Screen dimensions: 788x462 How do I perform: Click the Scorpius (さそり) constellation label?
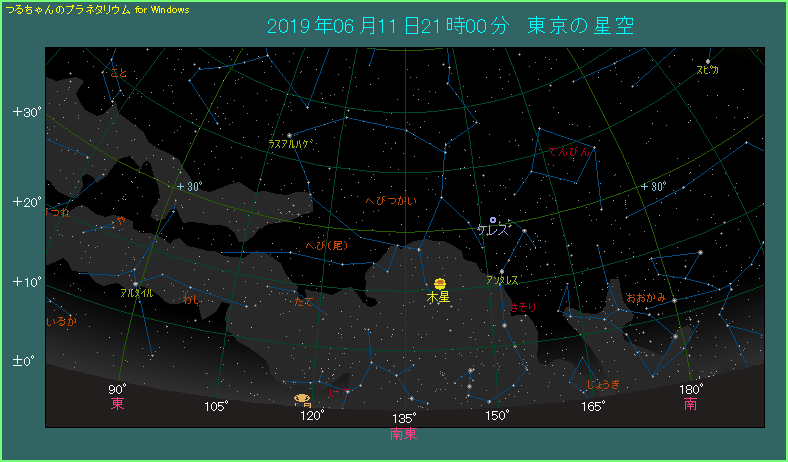[523, 307]
